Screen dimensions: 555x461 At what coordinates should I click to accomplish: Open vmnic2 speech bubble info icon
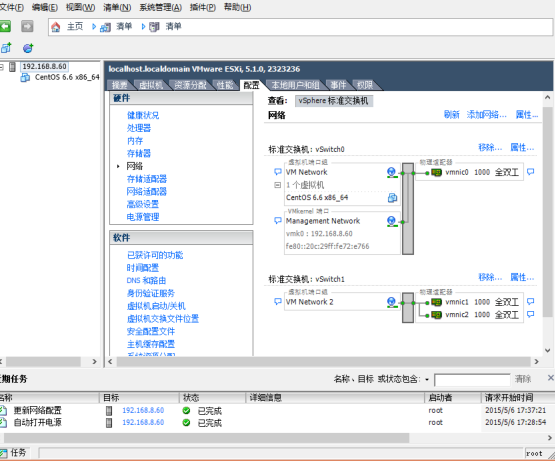(530, 314)
